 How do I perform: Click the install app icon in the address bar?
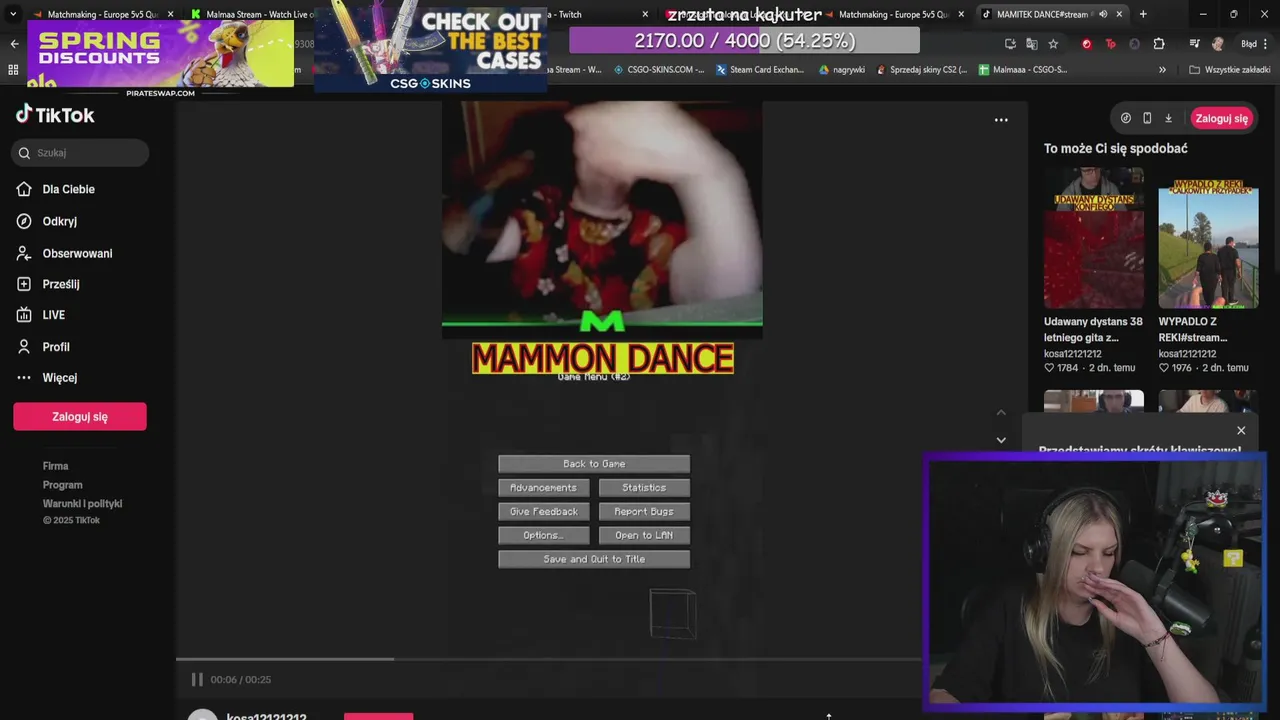point(1010,44)
